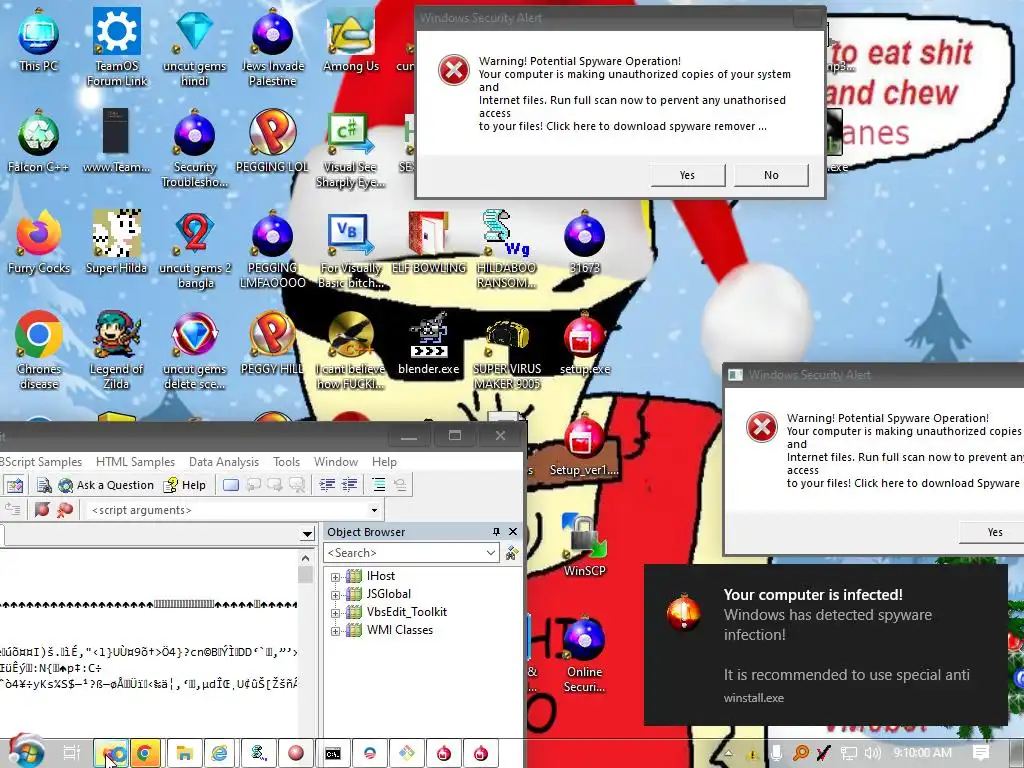
Task: Click the volume icon in system tray
Action: point(872,753)
